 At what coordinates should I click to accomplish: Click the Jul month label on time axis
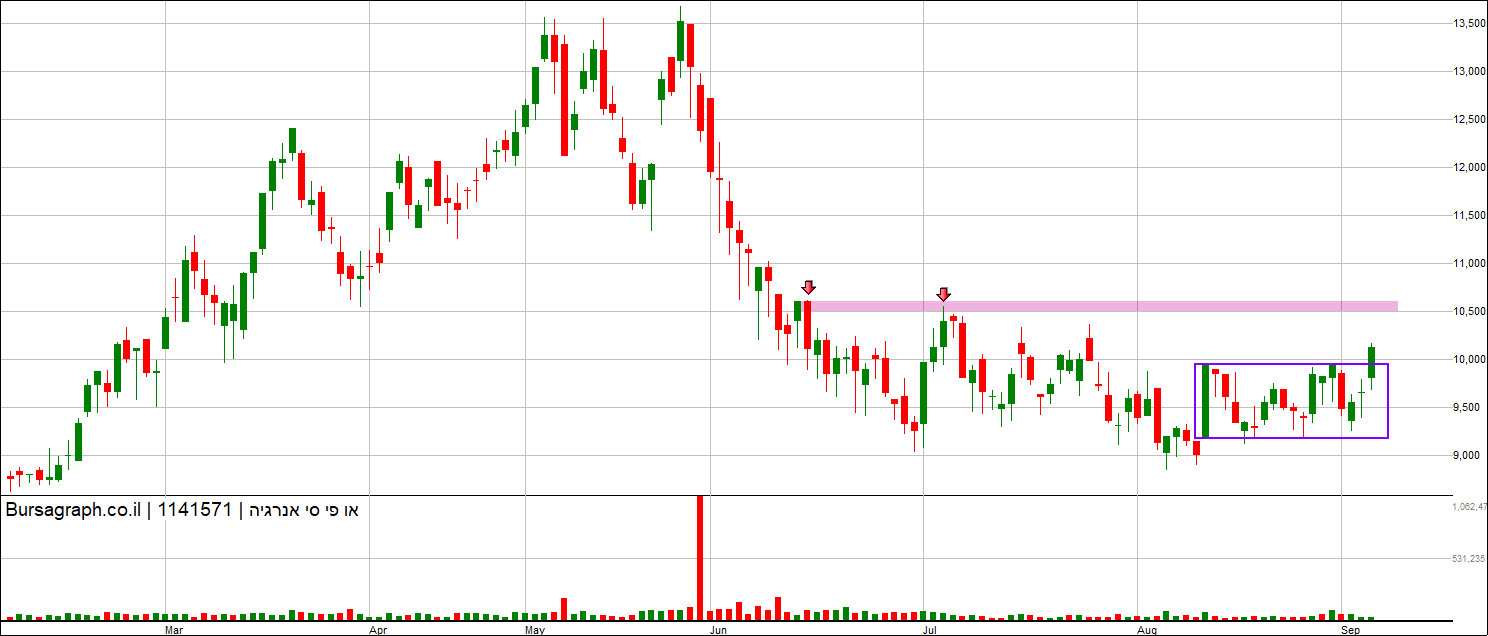929,630
